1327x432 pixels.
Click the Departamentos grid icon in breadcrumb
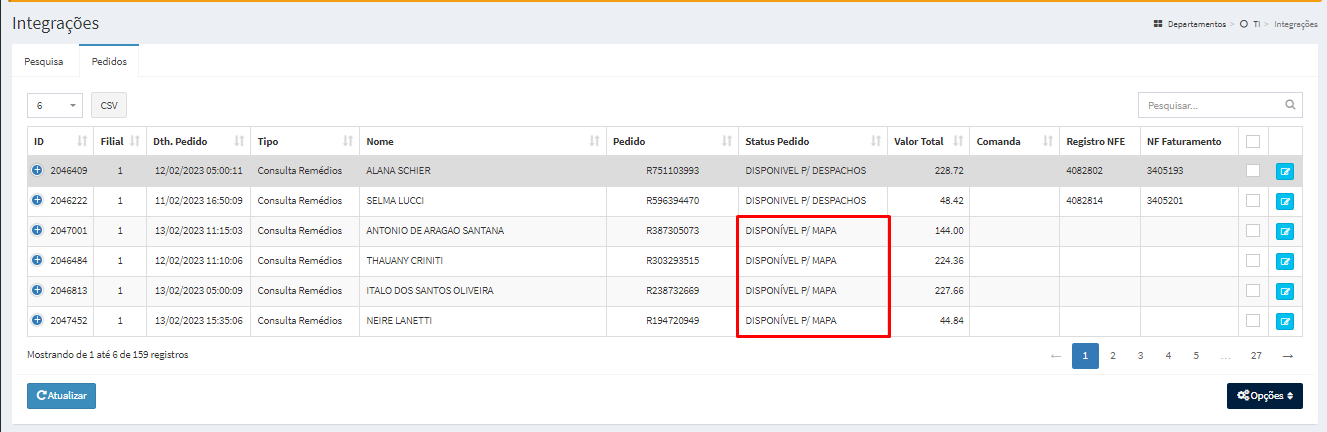pyautogui.click(x=1158, y=24)
